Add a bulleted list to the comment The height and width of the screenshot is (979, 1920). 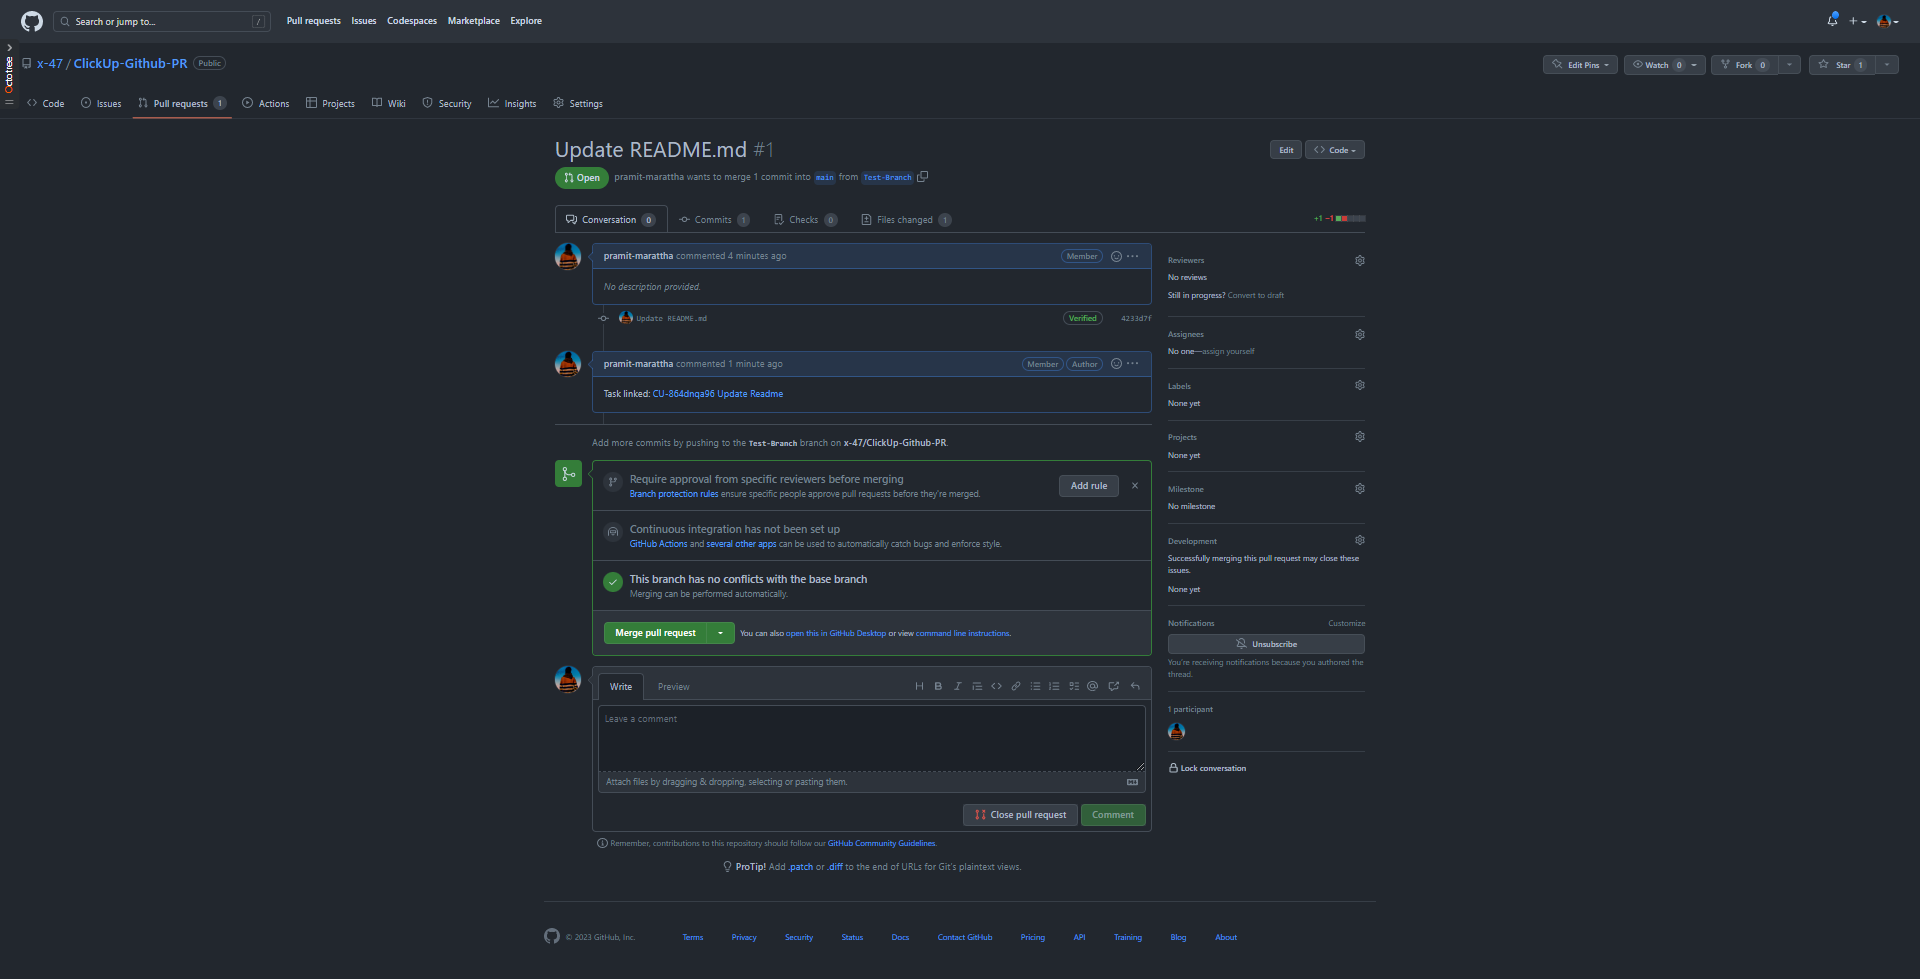tap(1035, 686)
